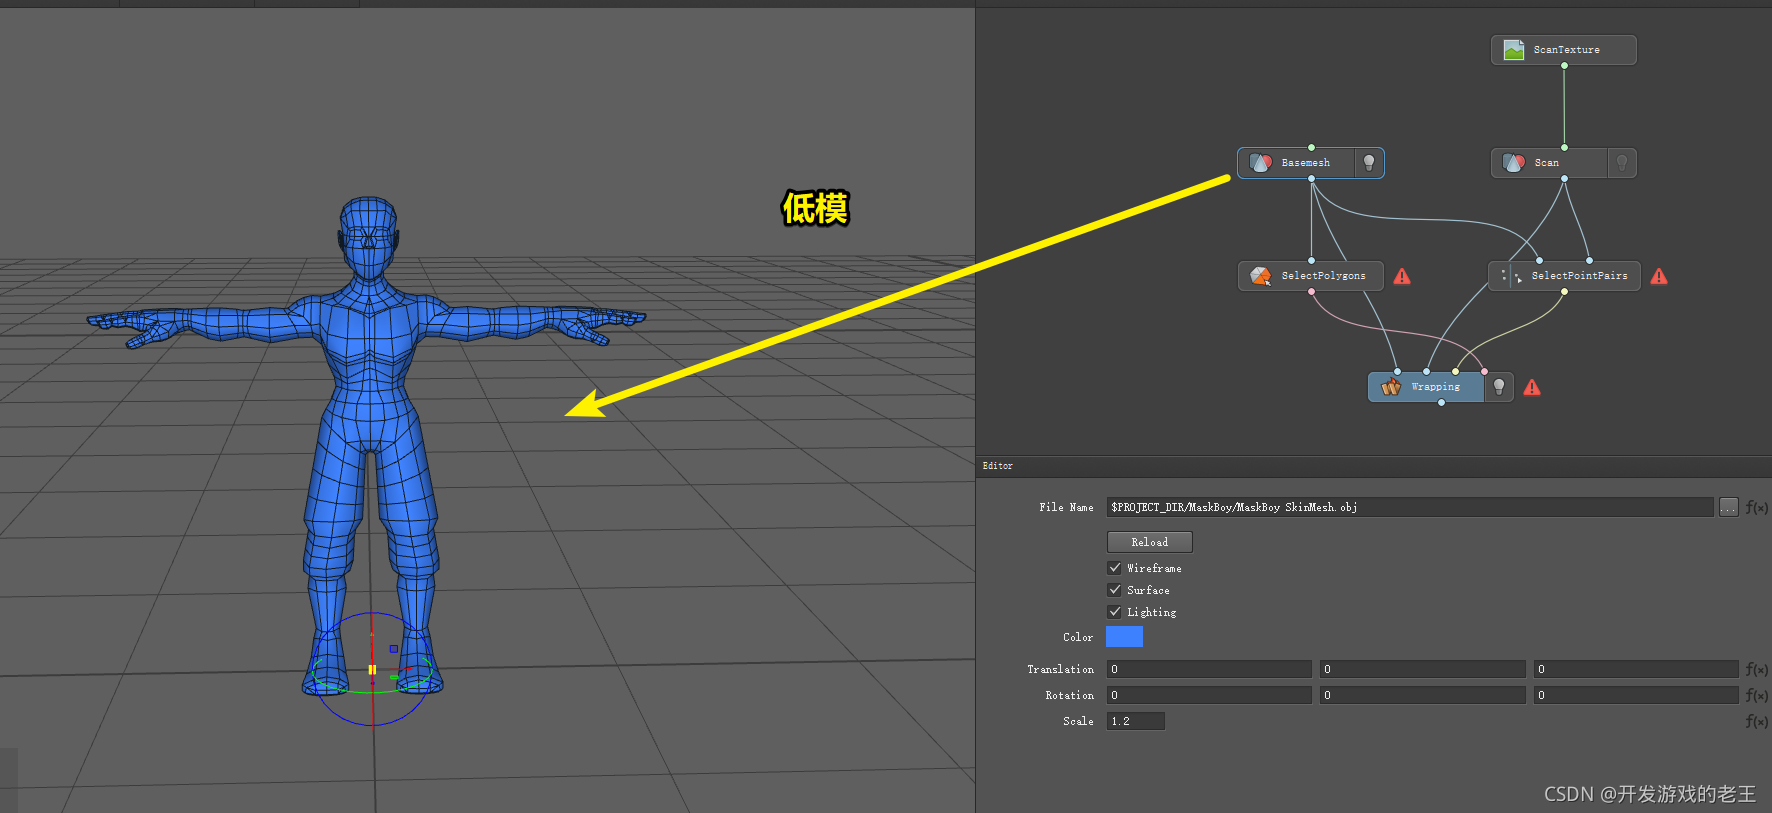Click the yellow gizmo center handle
Screen dimensions: 1772x813
pos(372,670)
